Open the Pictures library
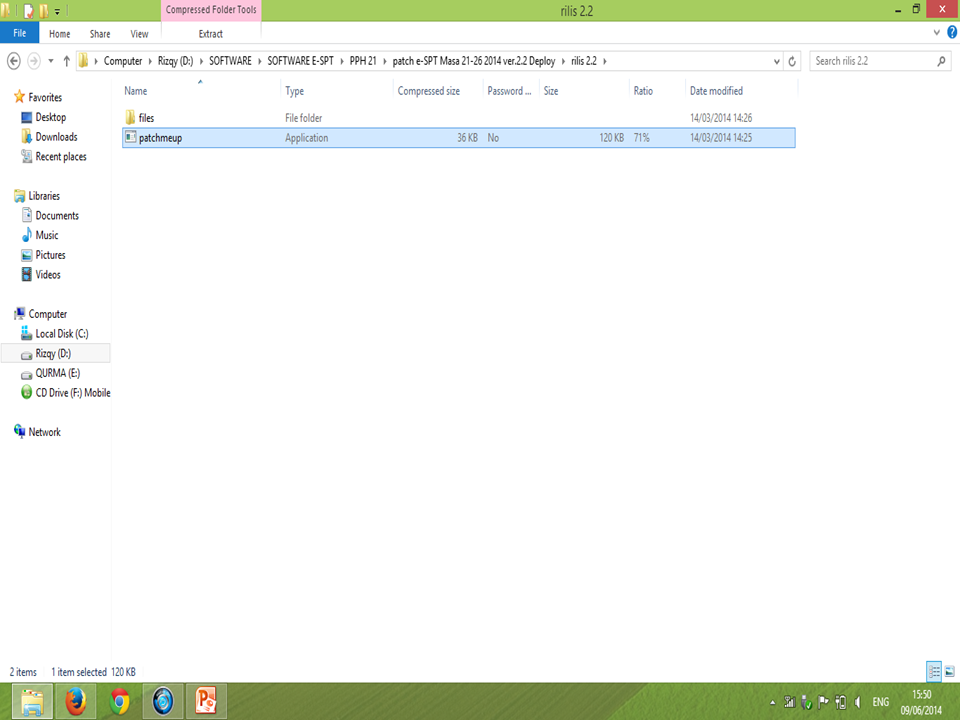960x720 pixels. click(50, 255)
